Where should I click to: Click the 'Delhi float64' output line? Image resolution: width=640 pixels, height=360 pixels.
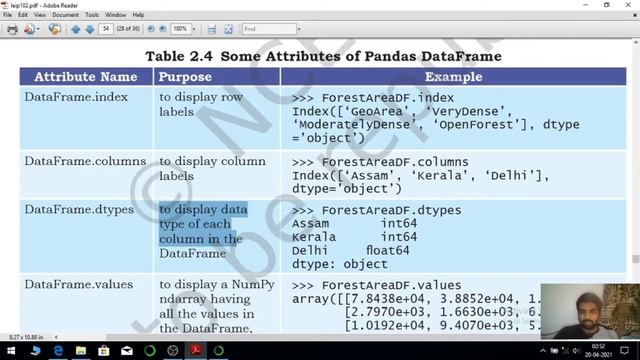point(351,251)
